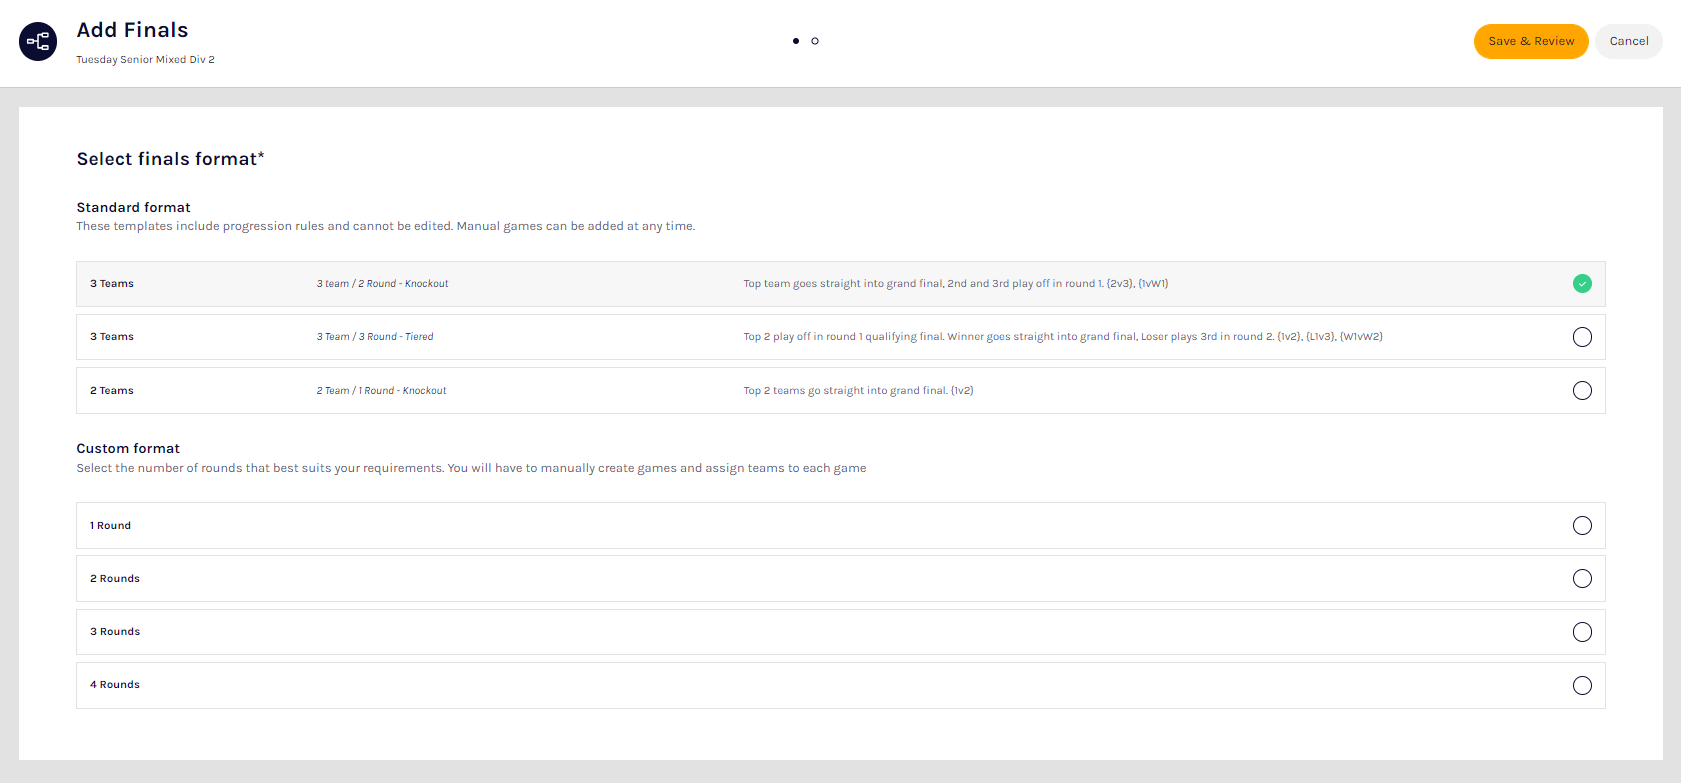Choose the 3 Rounds custom format radio
This screenshot has height=783, width=1681.
[x=1581, y=632]
